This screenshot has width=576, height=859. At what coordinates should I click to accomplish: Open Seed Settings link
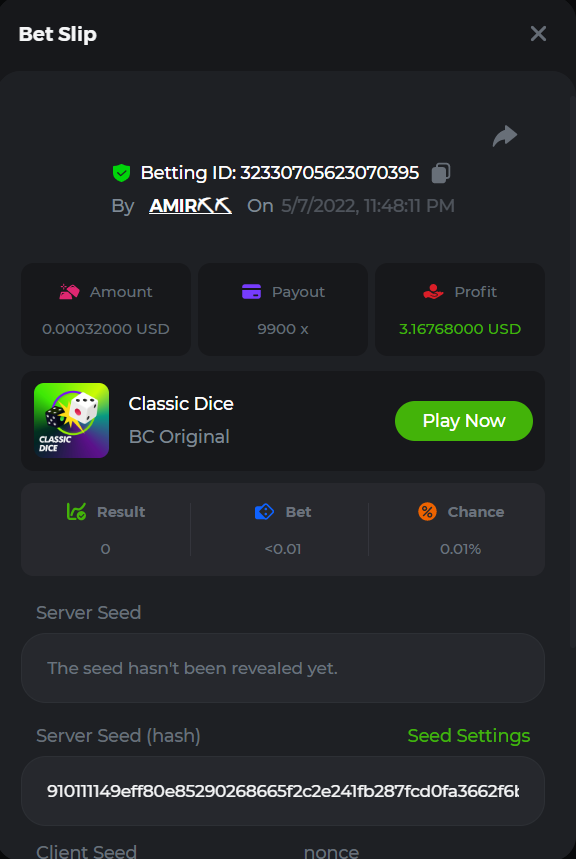(469, 735)
